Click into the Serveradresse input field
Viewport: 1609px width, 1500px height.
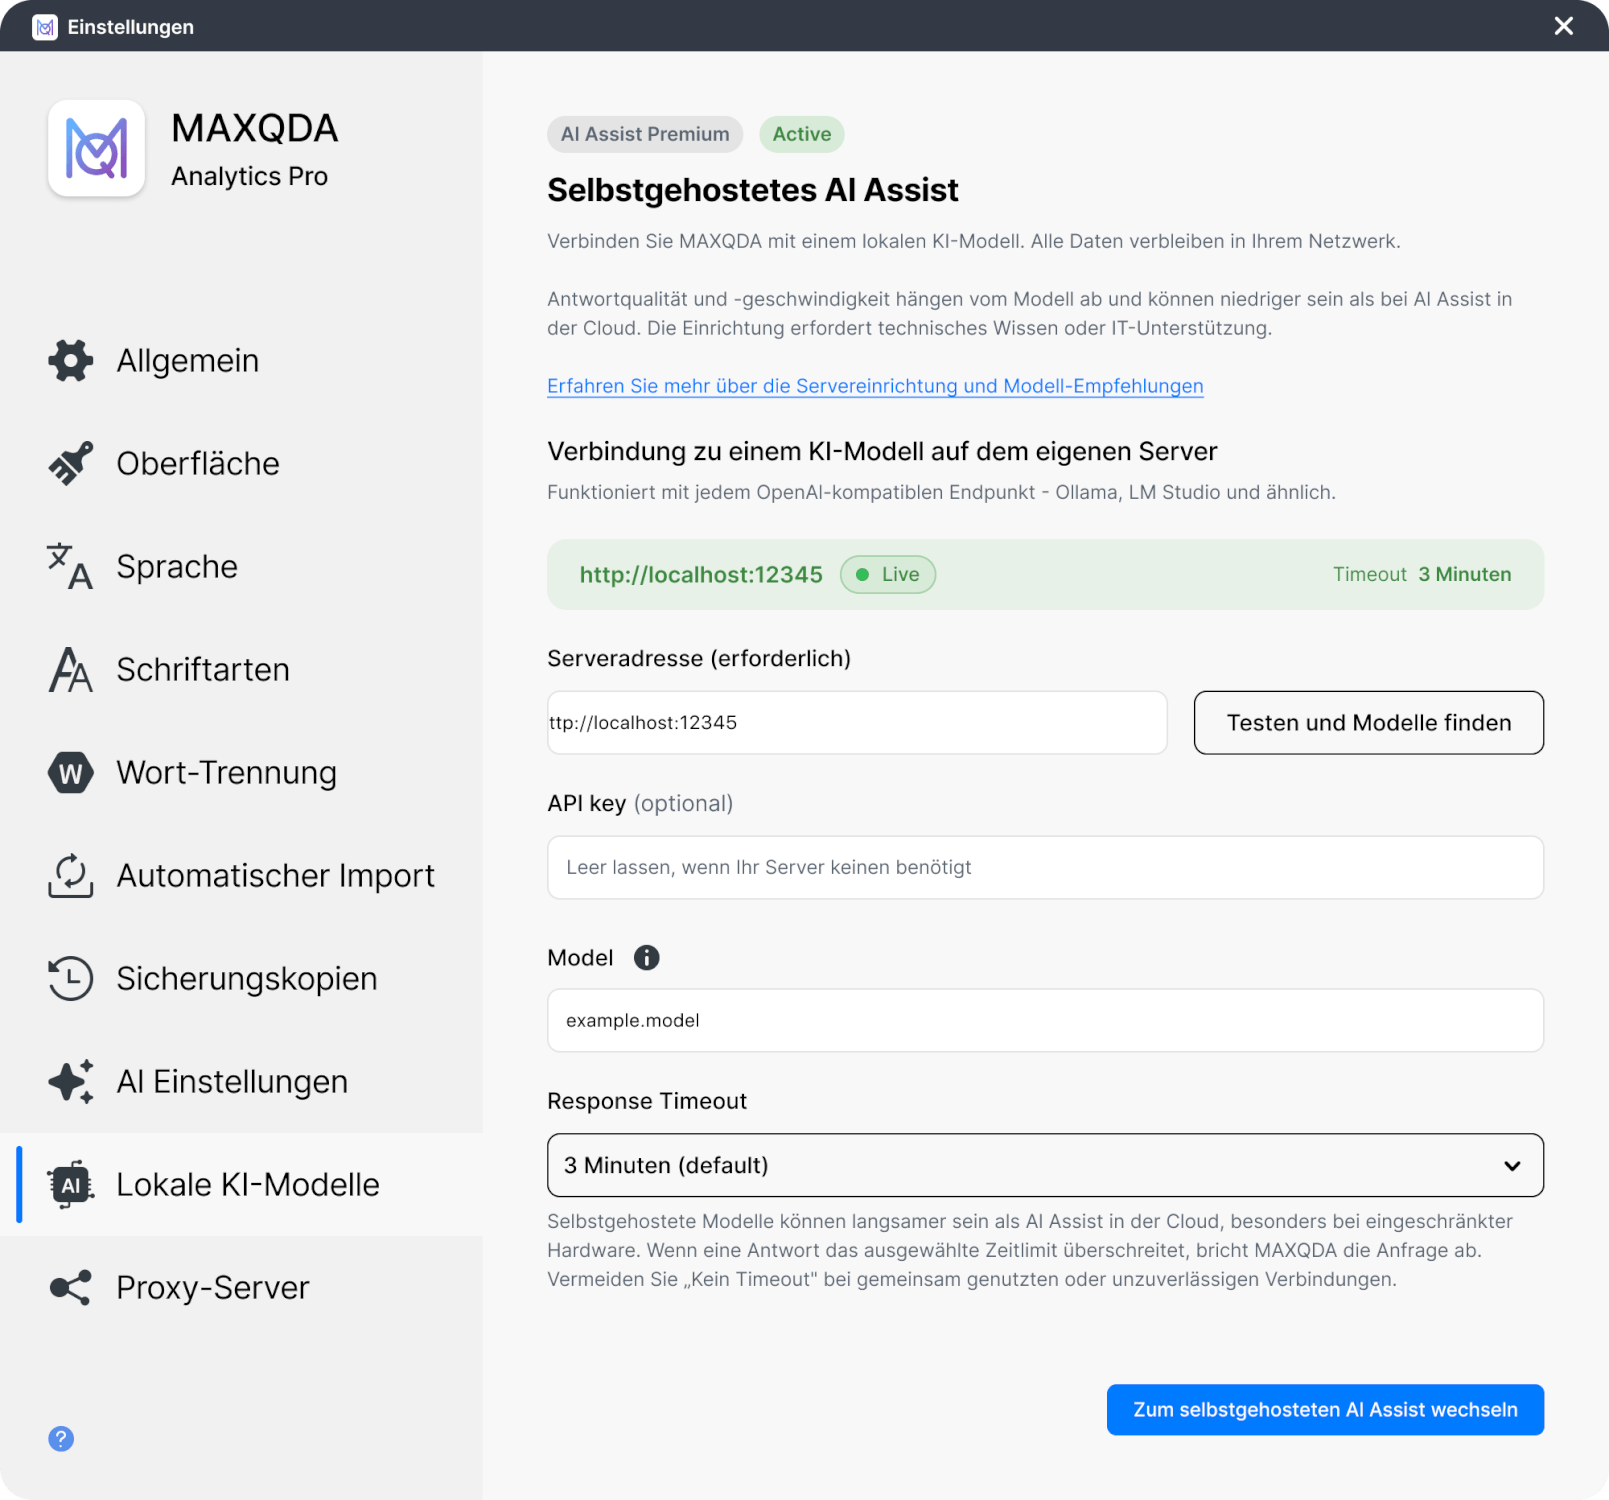(x=857, y=722)
